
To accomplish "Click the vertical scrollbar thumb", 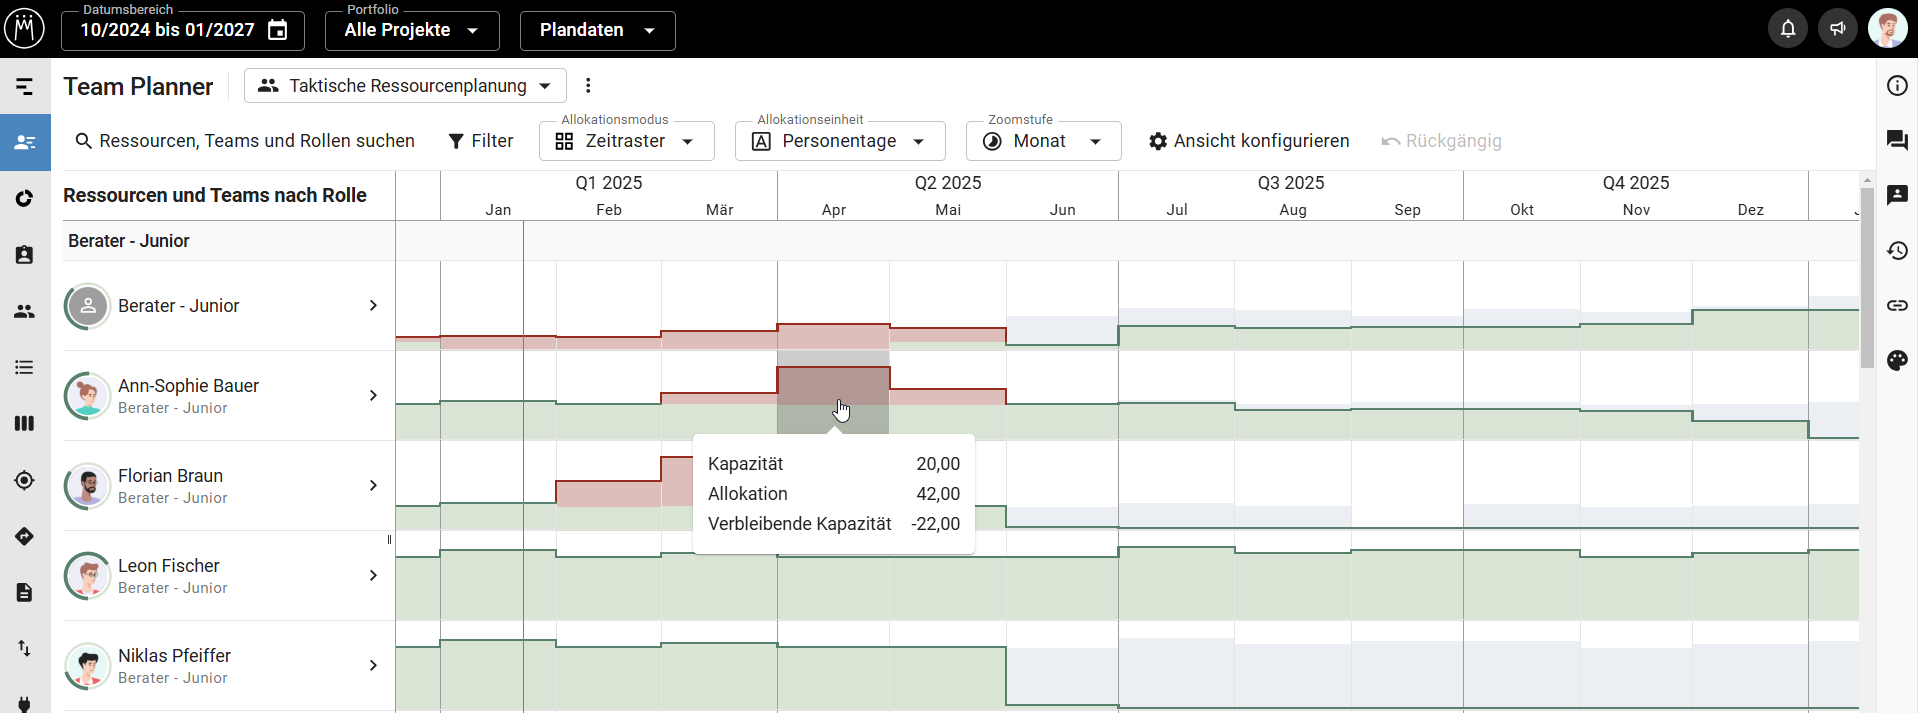I will pos(1867,277).
